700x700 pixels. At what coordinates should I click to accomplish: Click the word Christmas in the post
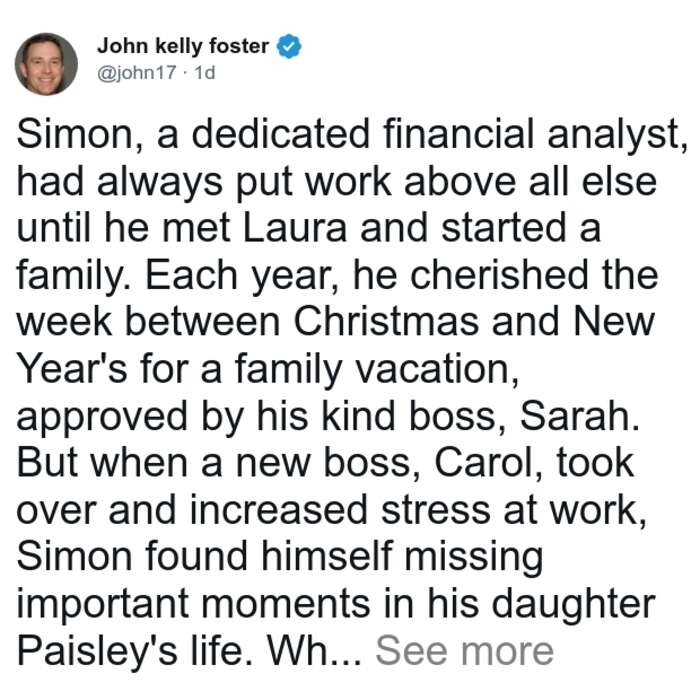click(386, 321)
